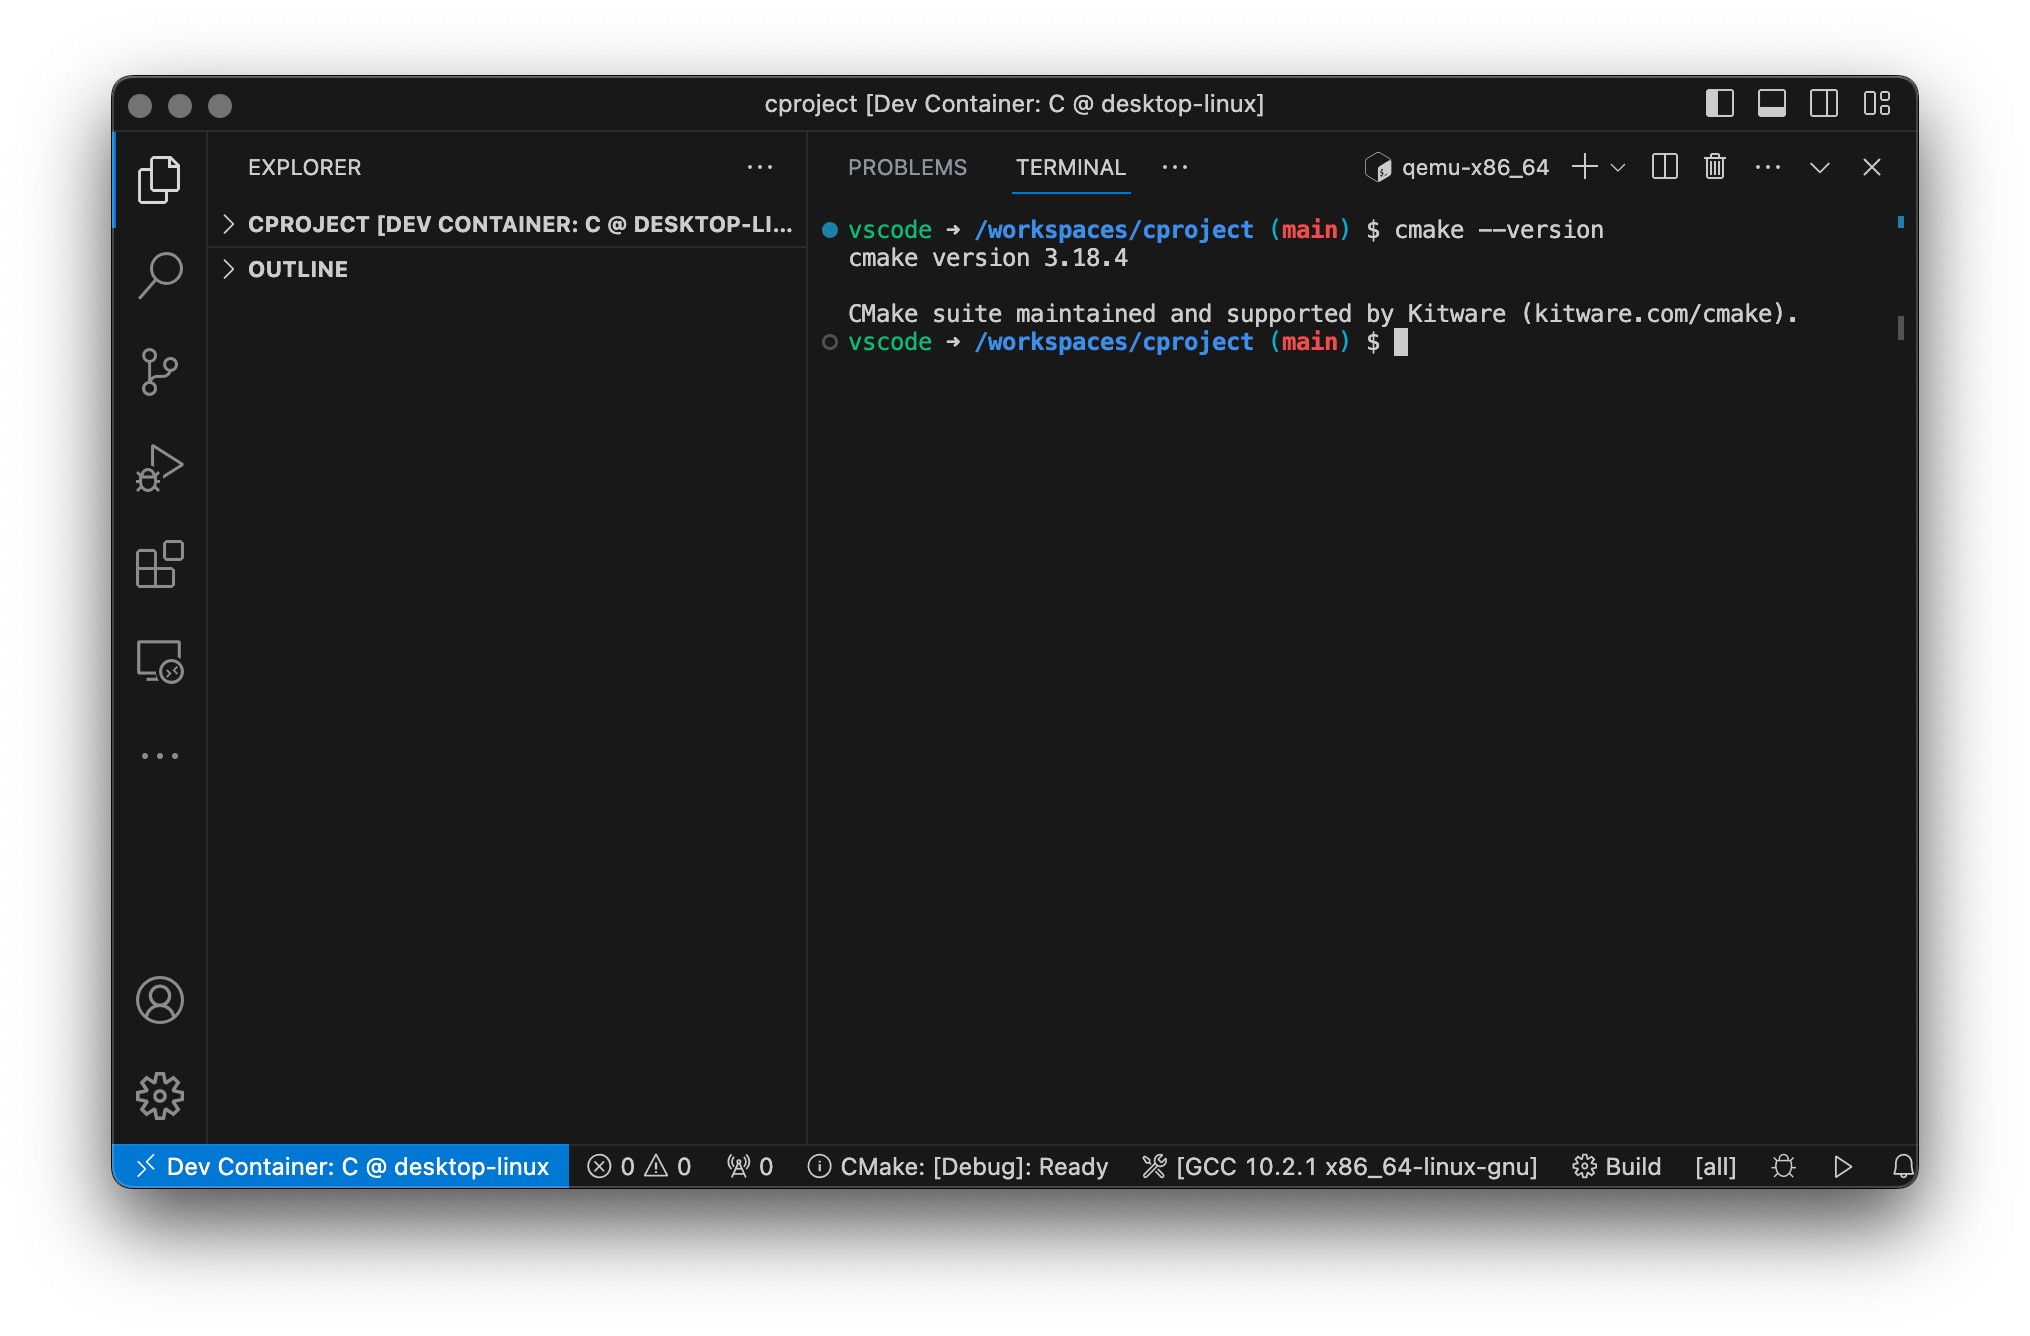Screen dimensions: 2030x1336
Task: Switch to the PROBLEMS tab
Action: 907,167
